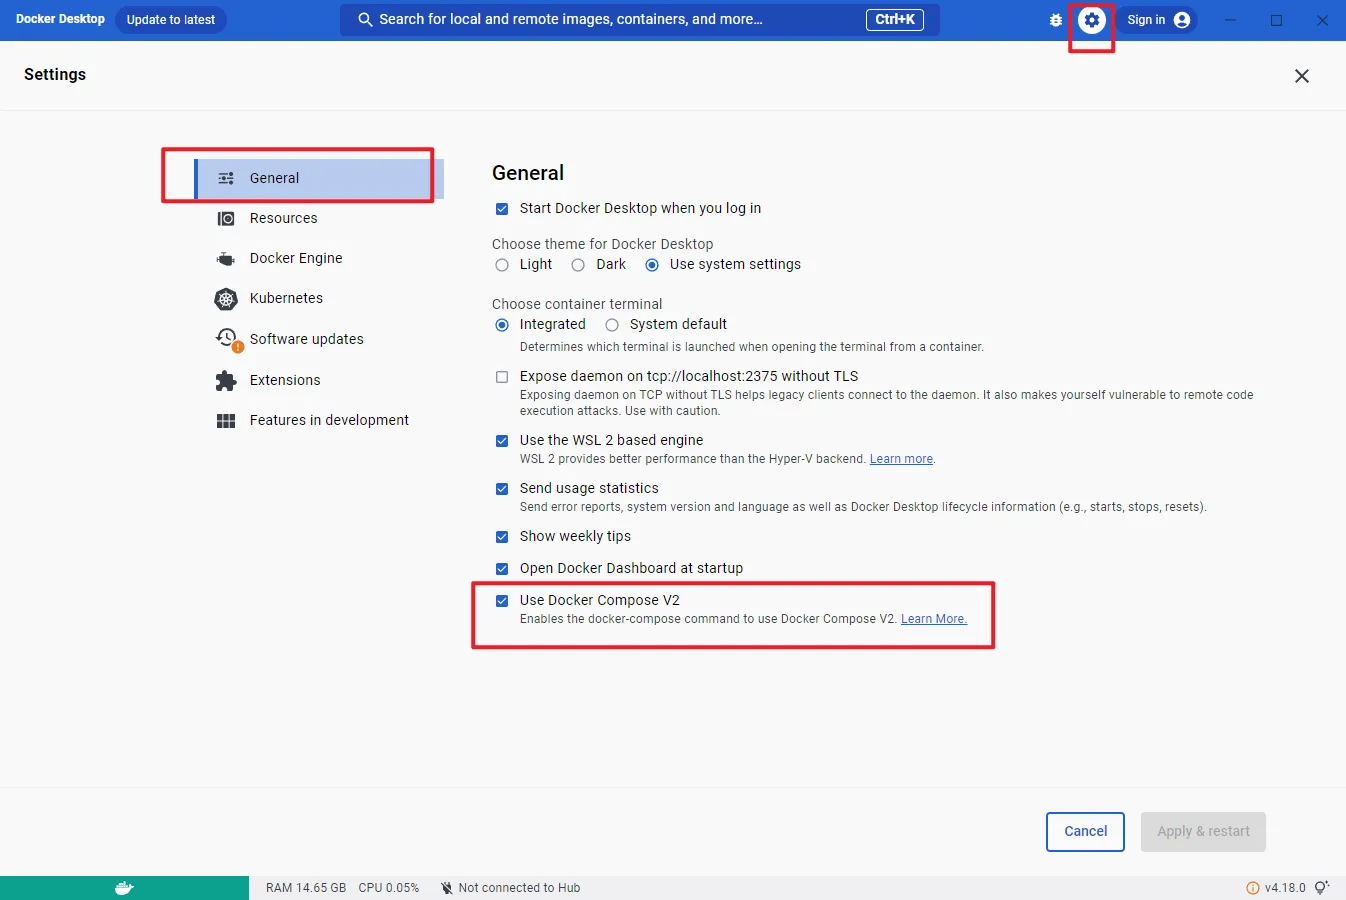Toggle Show weekly tips checkbox
This screenshot has width=1346, height=900.
(x=502, y=537)
